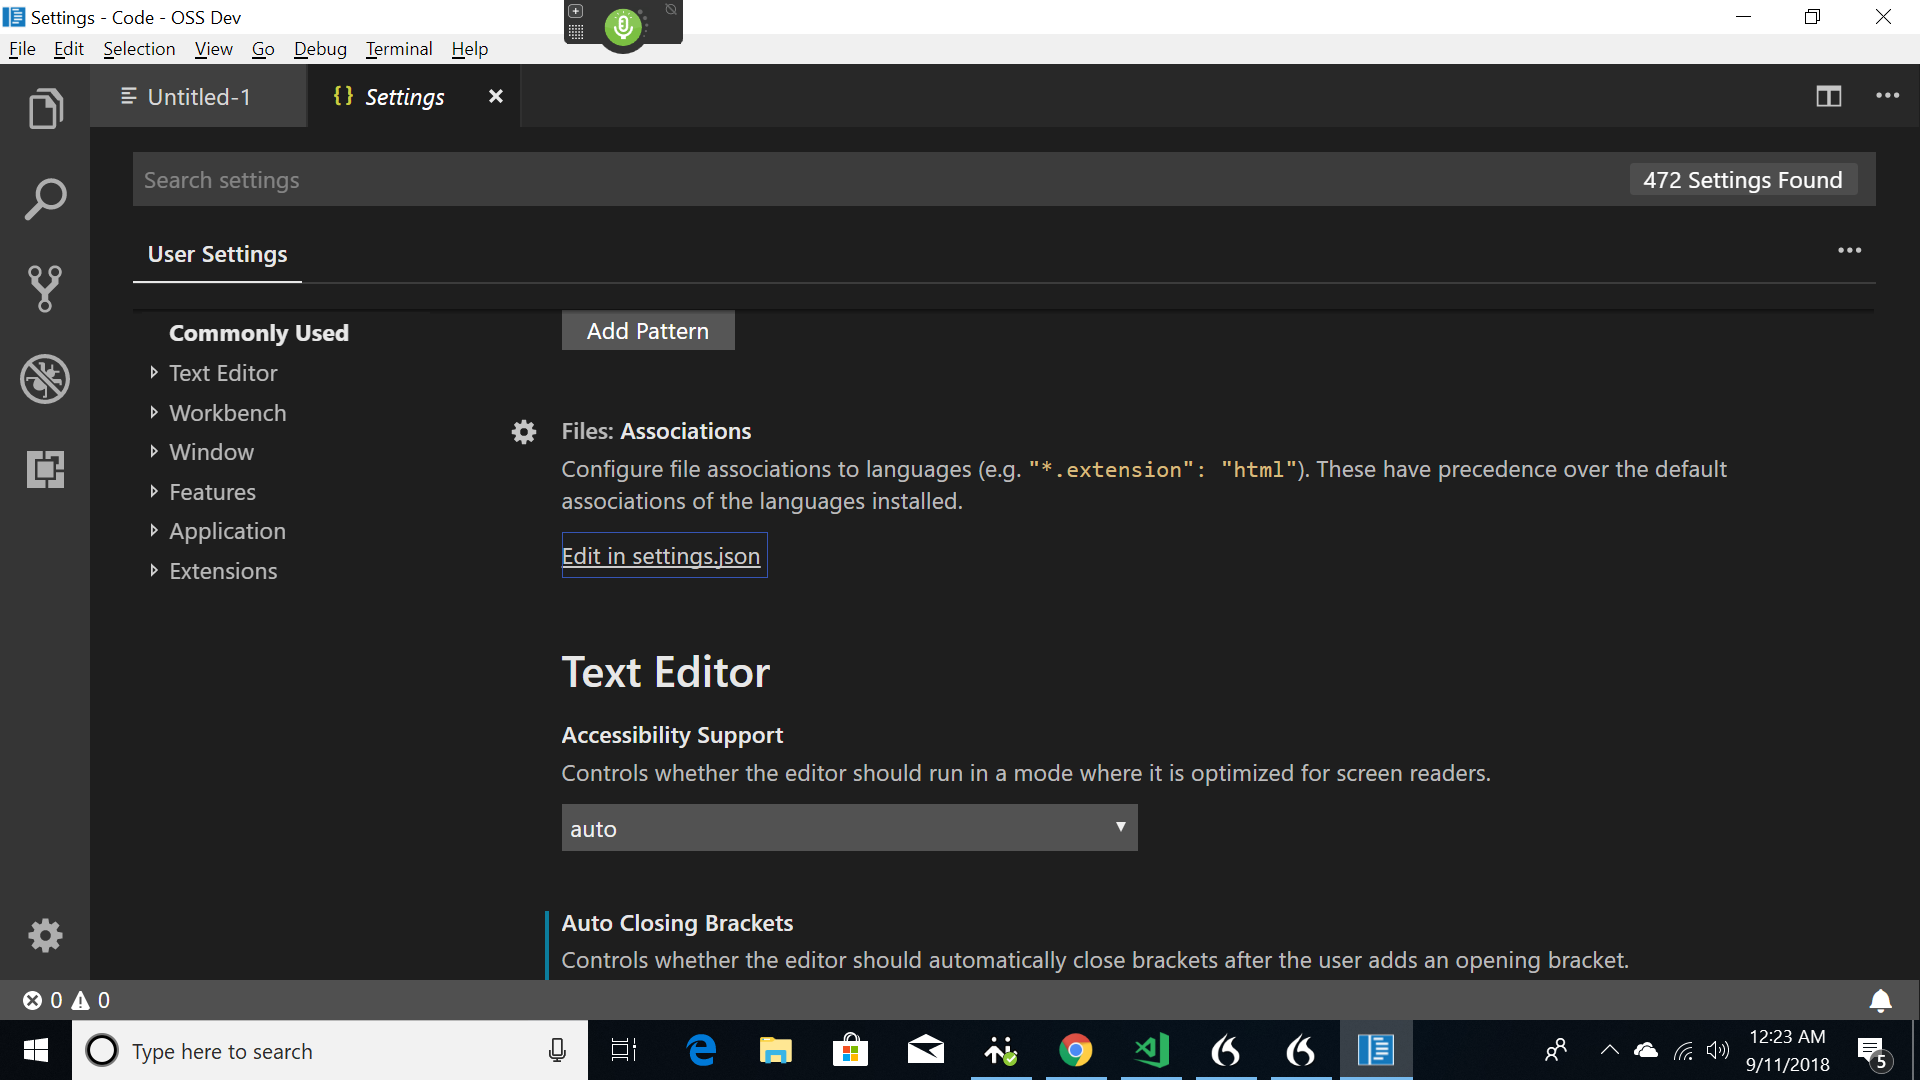This screenshot has height=1080, width=1920.
Task: Open the Explorer view in the activity bar
Action: click(45, 108)
